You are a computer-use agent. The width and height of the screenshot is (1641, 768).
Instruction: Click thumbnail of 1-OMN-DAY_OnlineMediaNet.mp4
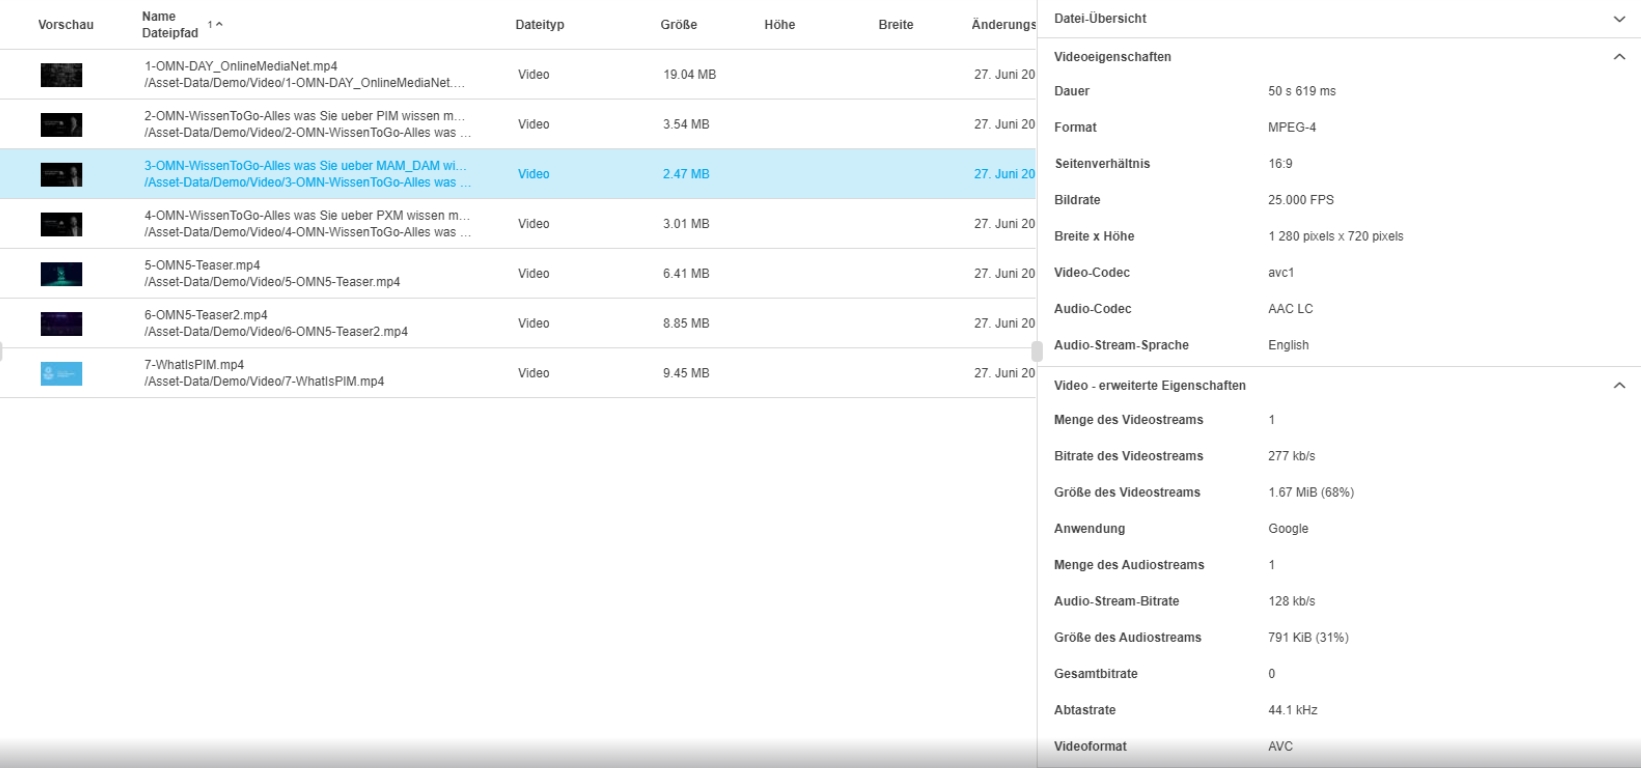[x=61, y=75]
